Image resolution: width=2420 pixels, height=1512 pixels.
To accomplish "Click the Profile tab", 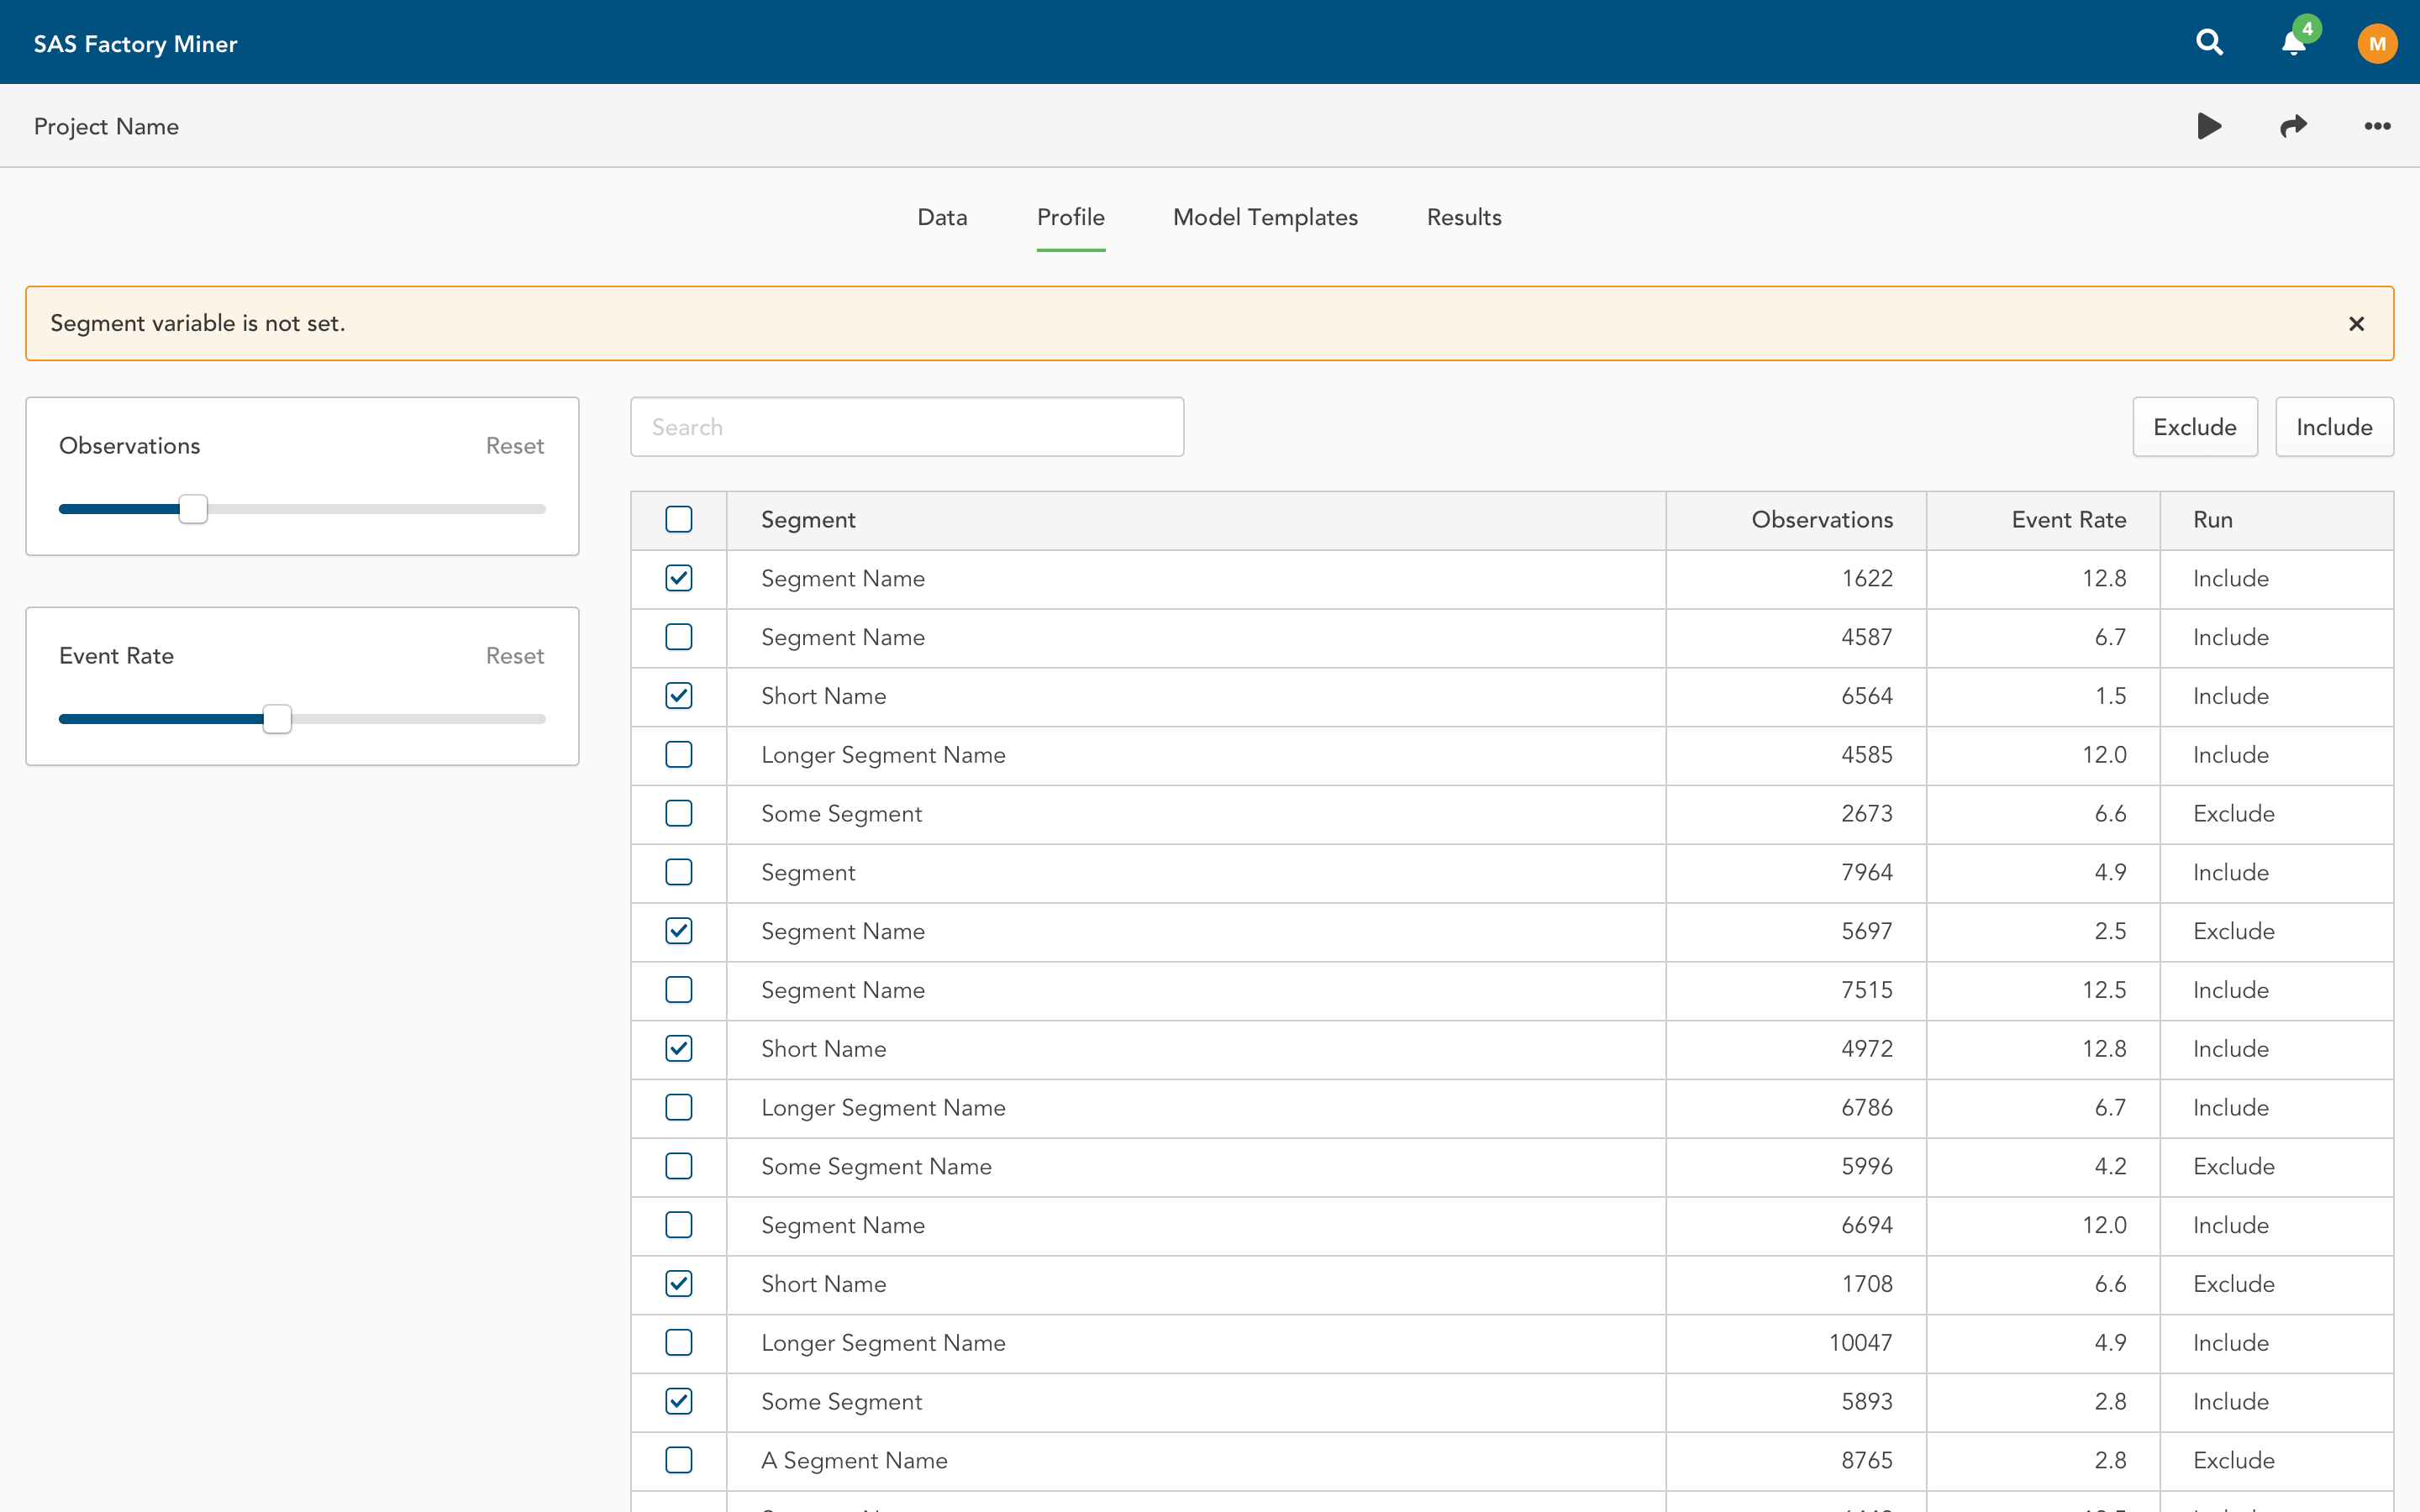I will (x=1070, y=216).
